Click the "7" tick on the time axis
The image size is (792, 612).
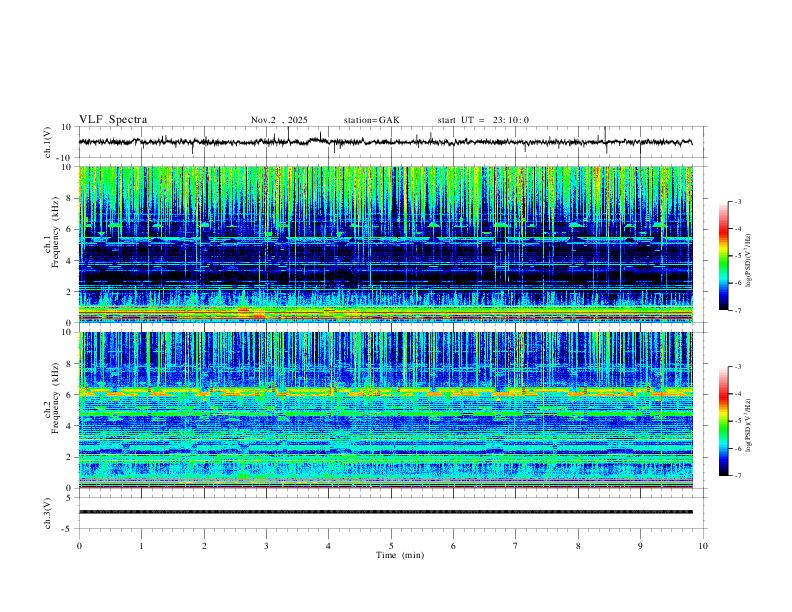pos(516,546)
